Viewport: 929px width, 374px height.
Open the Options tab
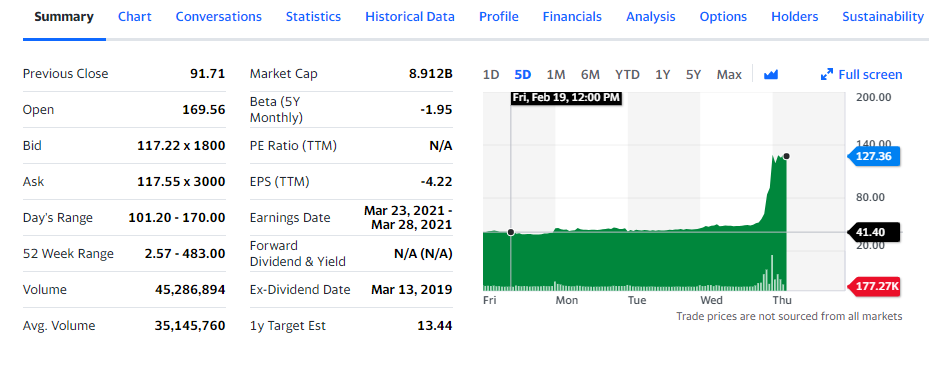coord(723,17)
